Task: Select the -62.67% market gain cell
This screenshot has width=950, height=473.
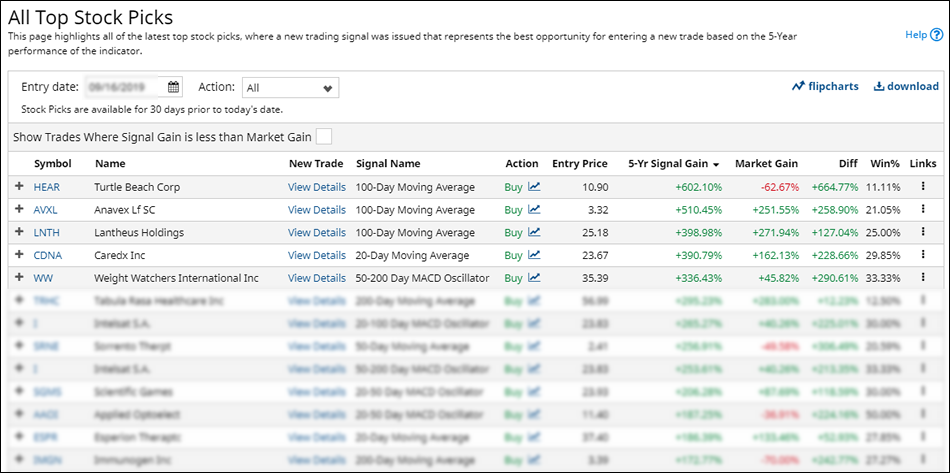Action: point(779,187)
